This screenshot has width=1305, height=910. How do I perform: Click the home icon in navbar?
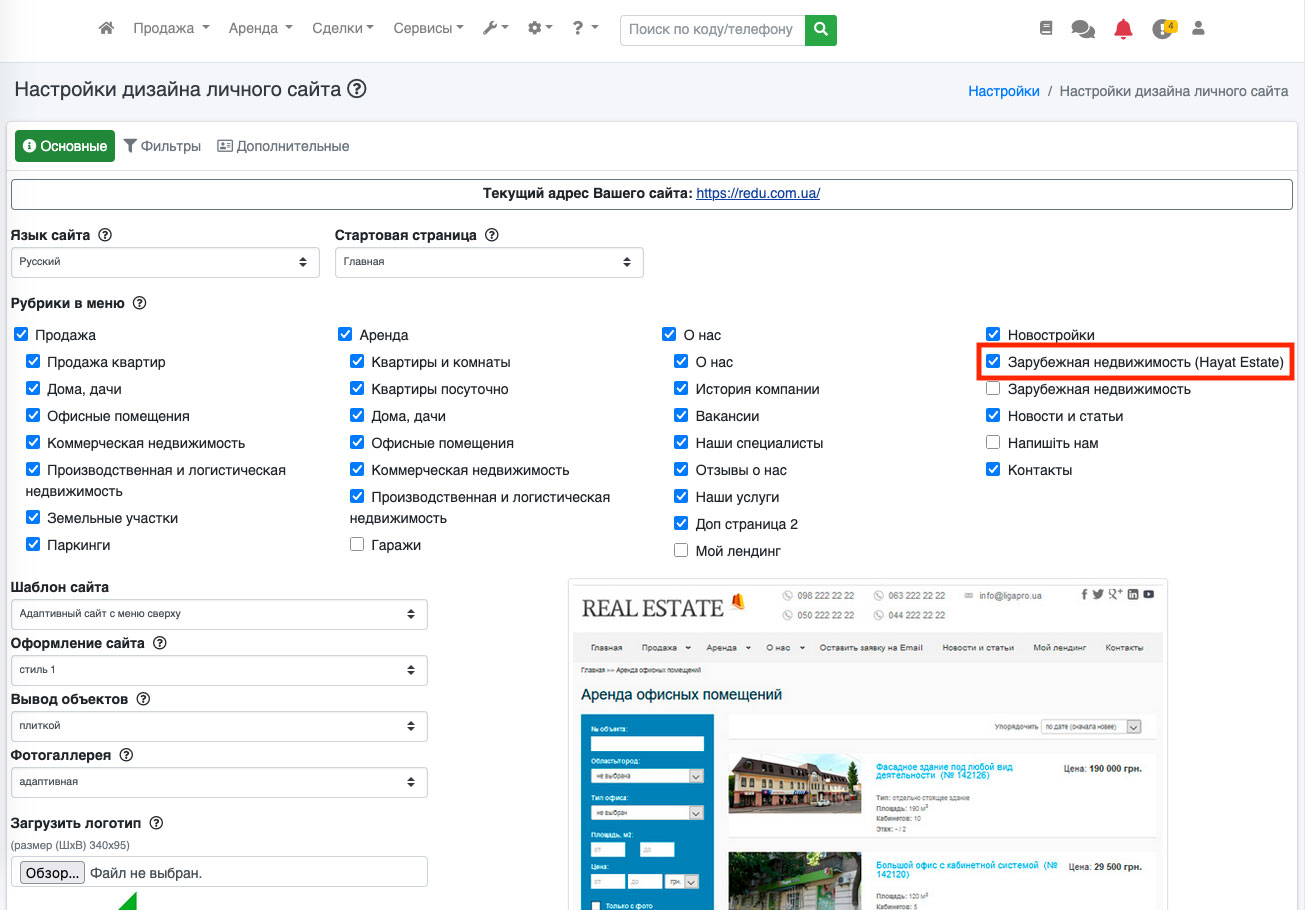click(x=106, y=29)
